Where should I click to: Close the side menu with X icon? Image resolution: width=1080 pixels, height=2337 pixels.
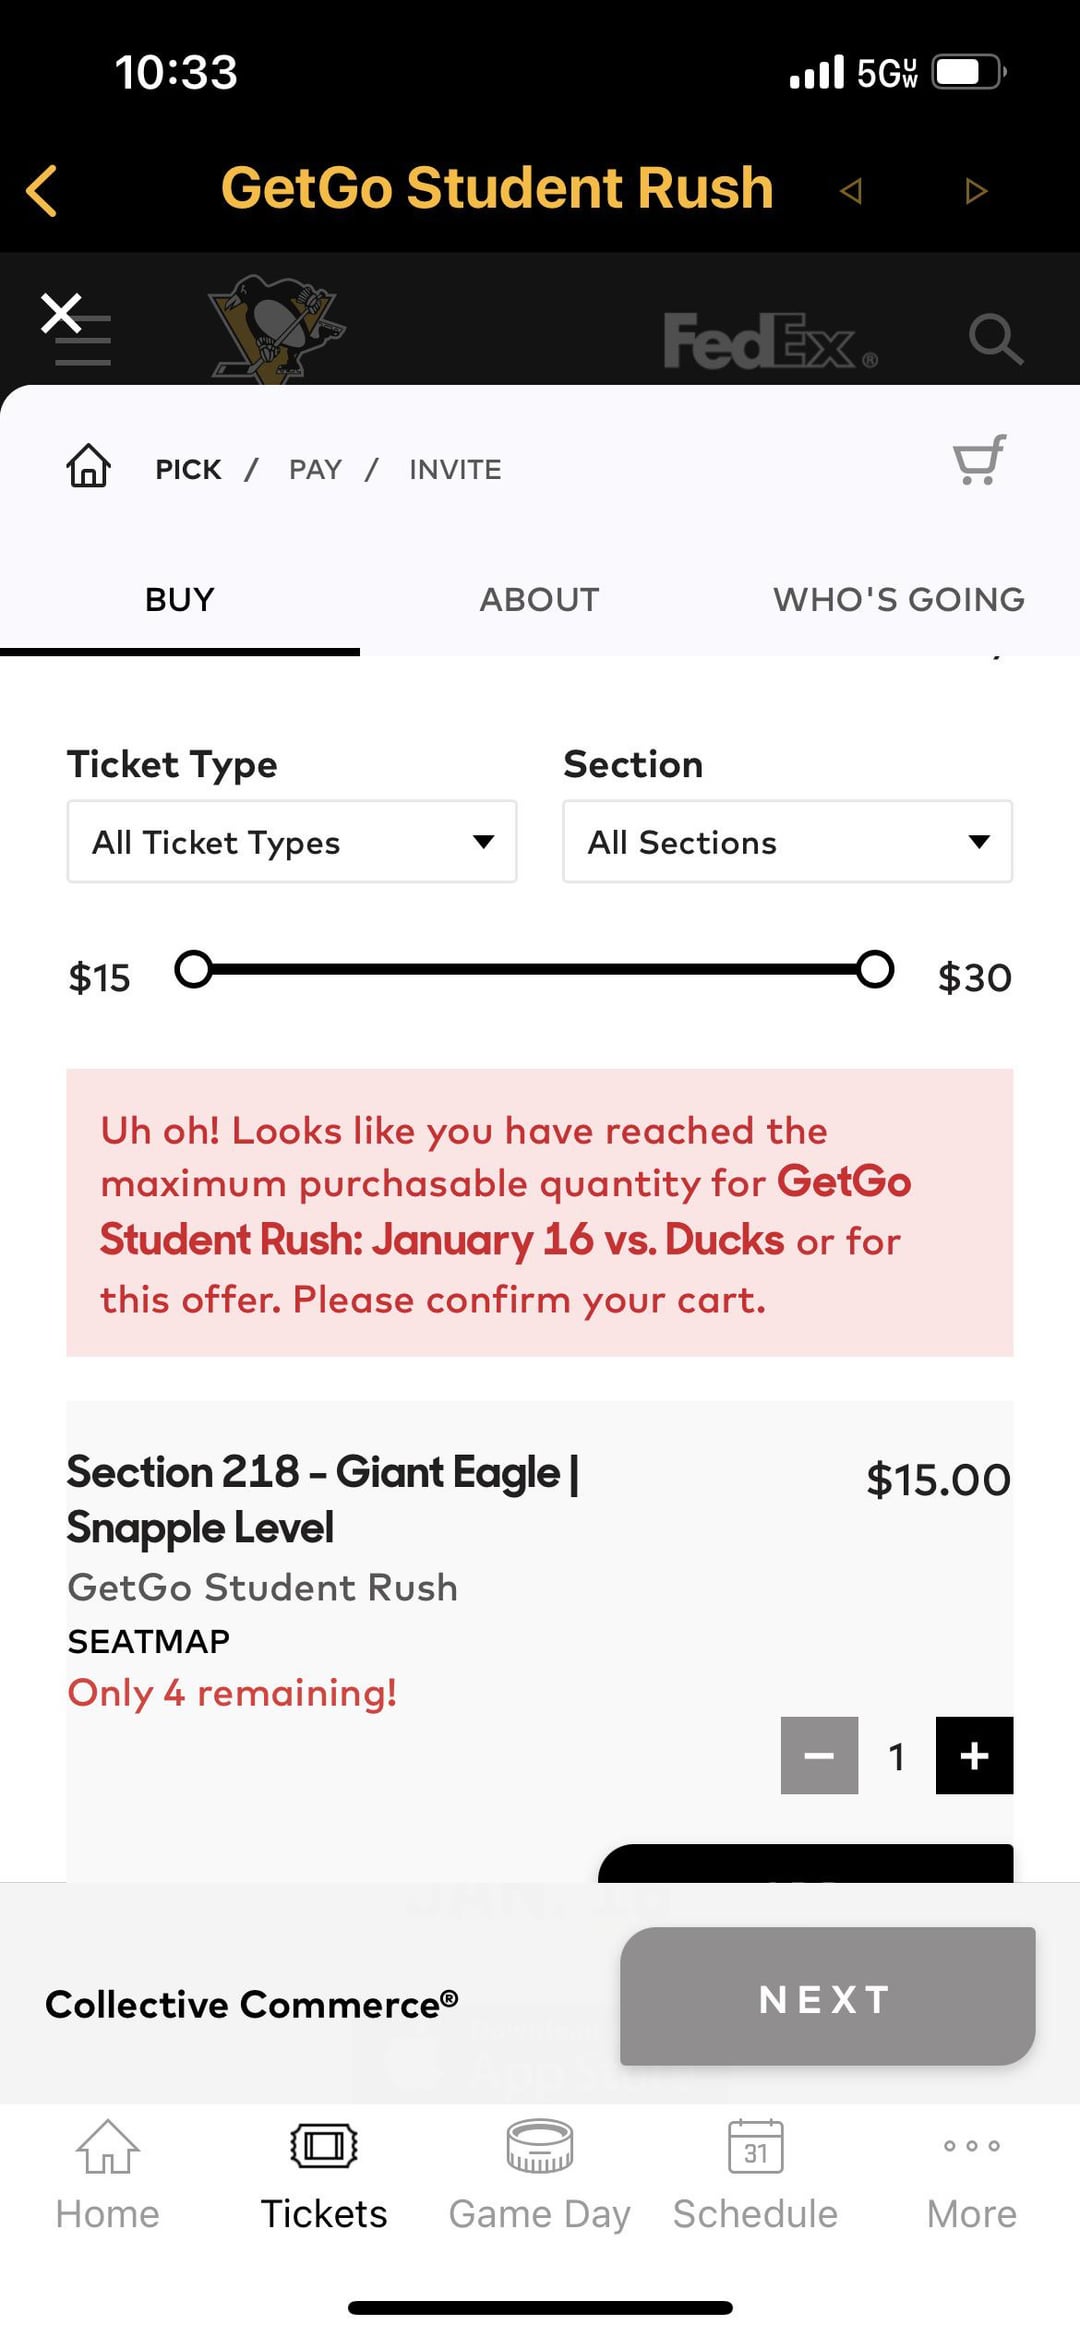pyautogui.click(x=62, y=314)
